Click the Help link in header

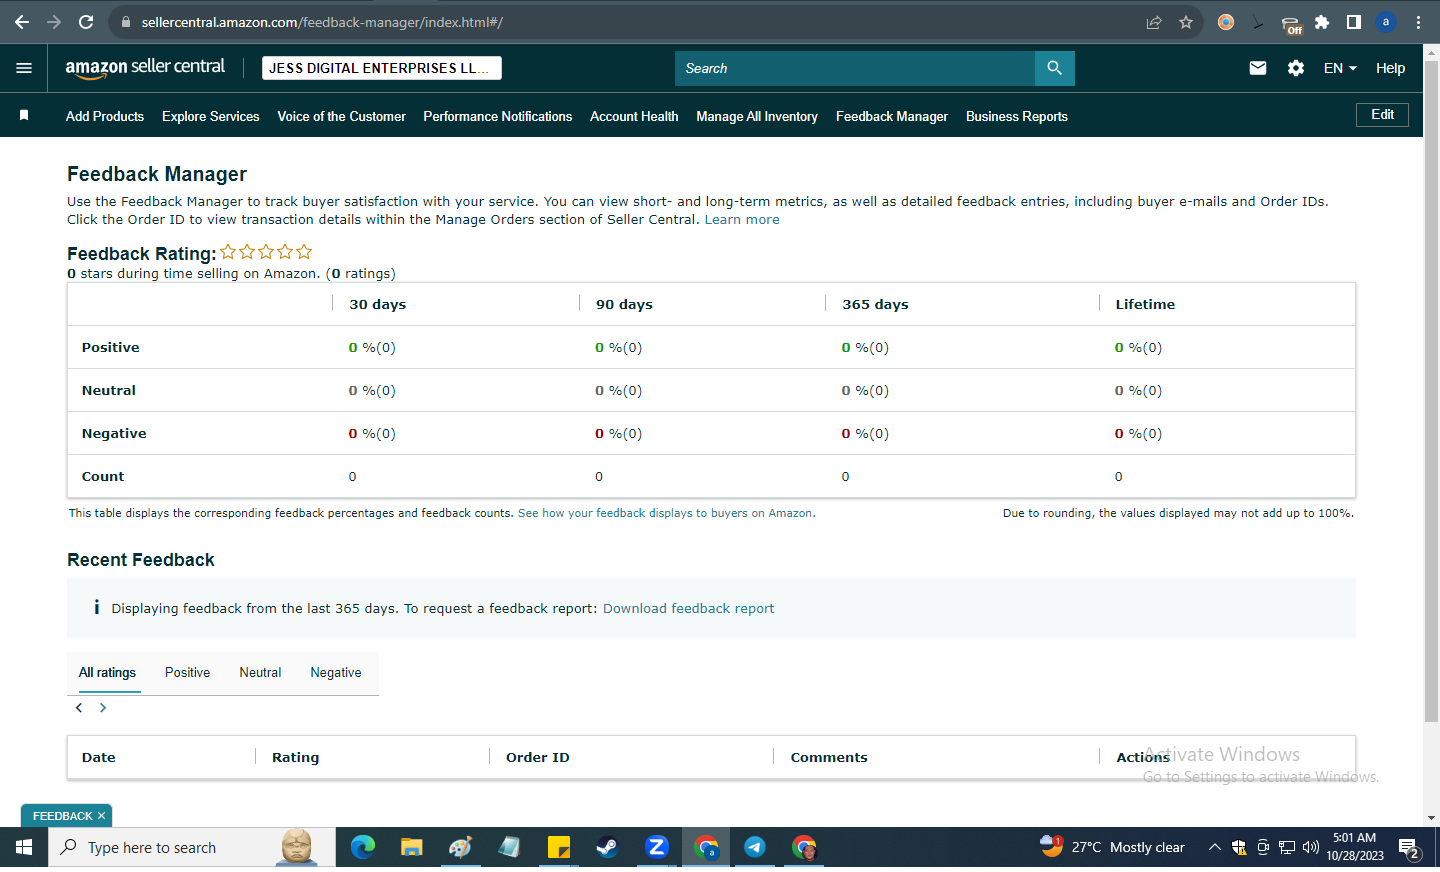tap(1390, 68)
